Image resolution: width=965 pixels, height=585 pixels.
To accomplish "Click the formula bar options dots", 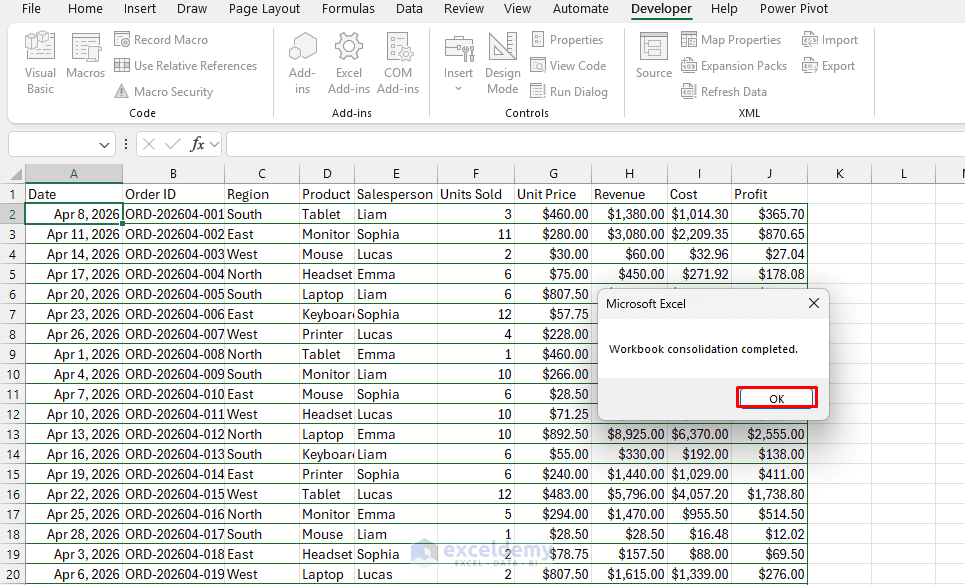I will [126, 145].
